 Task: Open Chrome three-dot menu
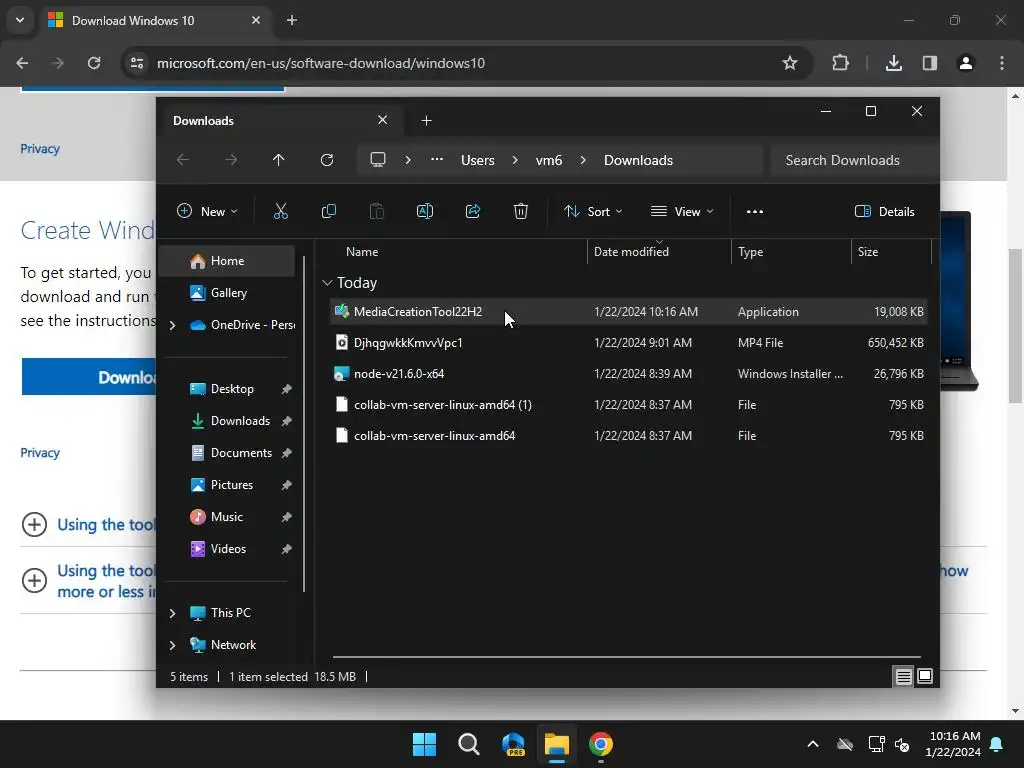[x=1002, y=63]
